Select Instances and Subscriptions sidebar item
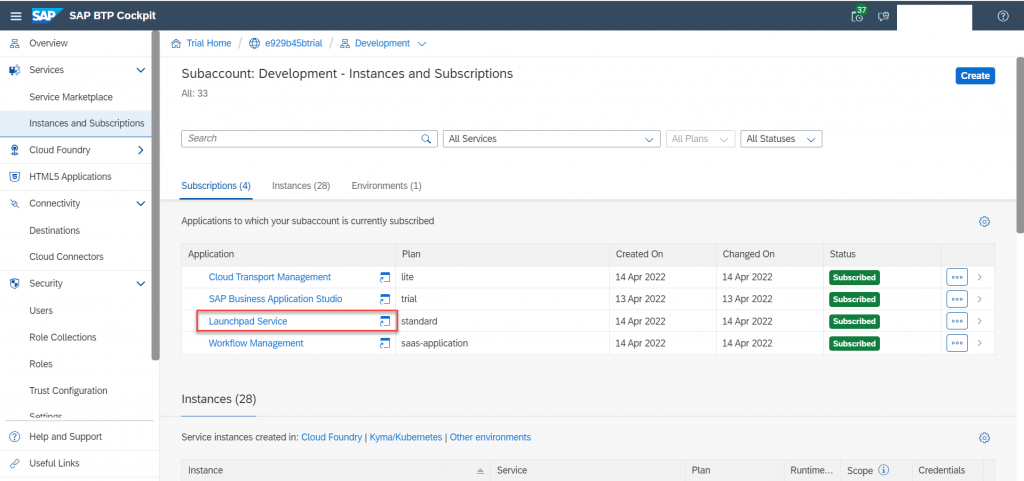The height and width of the screenshot is (481, 1024). pos(76,123)
